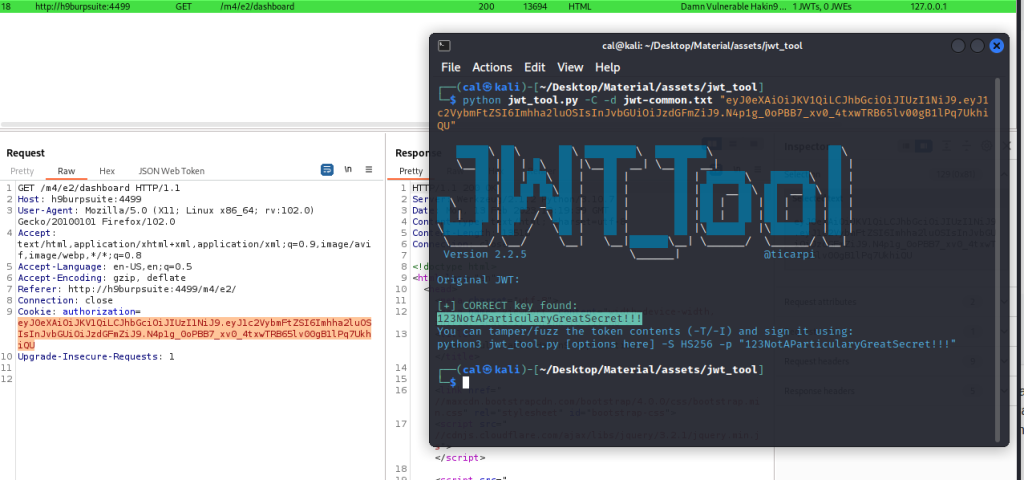This screenshot has height=480, width=1024.
Task: Toggle line wrap icon in Request panel
Action: (327, 170)
